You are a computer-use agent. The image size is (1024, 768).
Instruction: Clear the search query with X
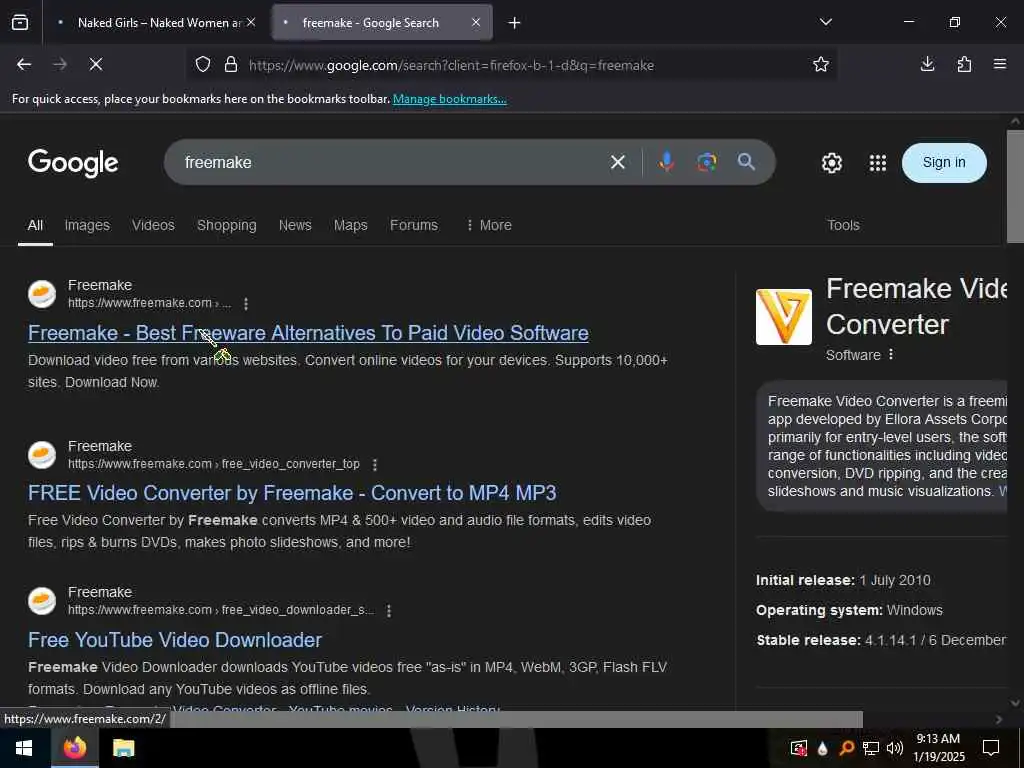[618, 162]
